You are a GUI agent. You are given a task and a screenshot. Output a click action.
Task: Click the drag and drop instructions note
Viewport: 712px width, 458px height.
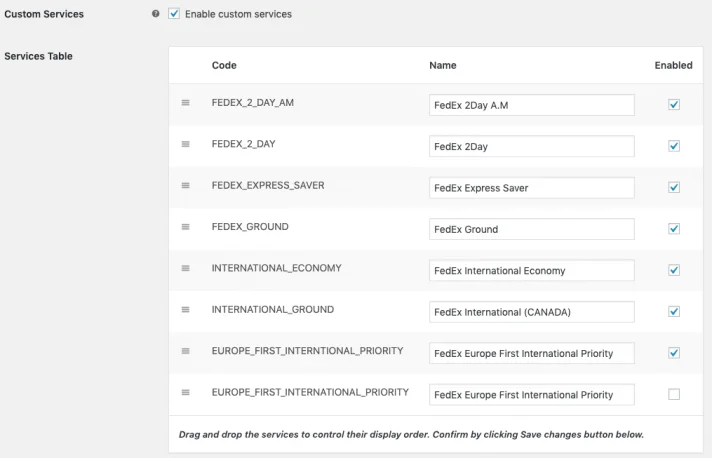tap(411, 434)
